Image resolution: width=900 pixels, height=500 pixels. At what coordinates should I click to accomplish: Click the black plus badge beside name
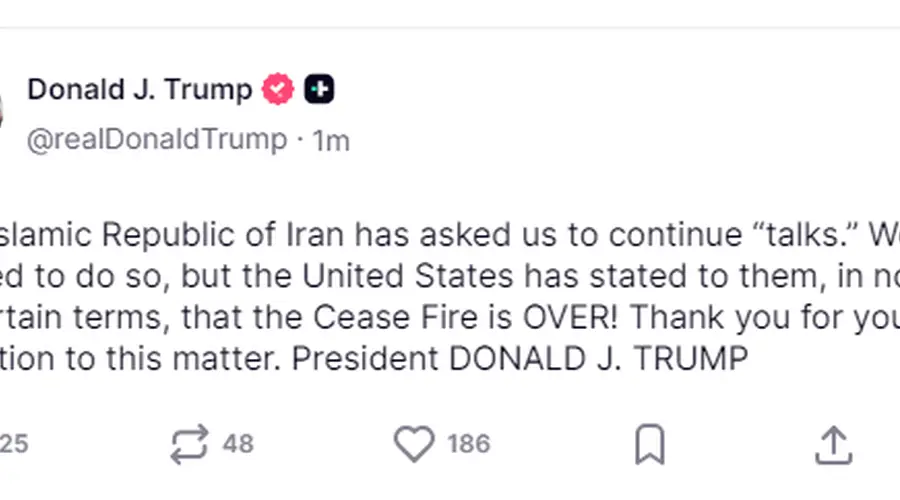tap(319, 89)
